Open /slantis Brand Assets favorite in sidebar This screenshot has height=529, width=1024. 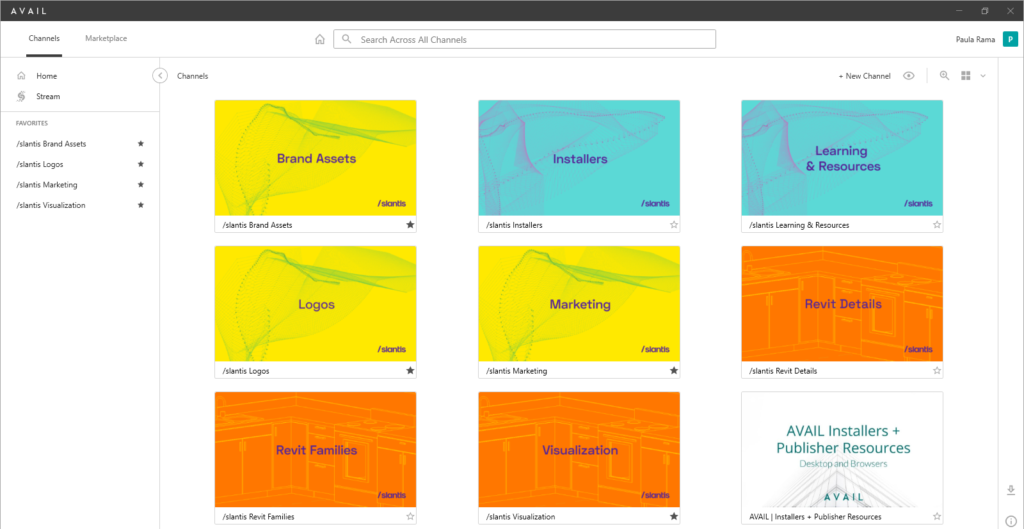point(51,144)
